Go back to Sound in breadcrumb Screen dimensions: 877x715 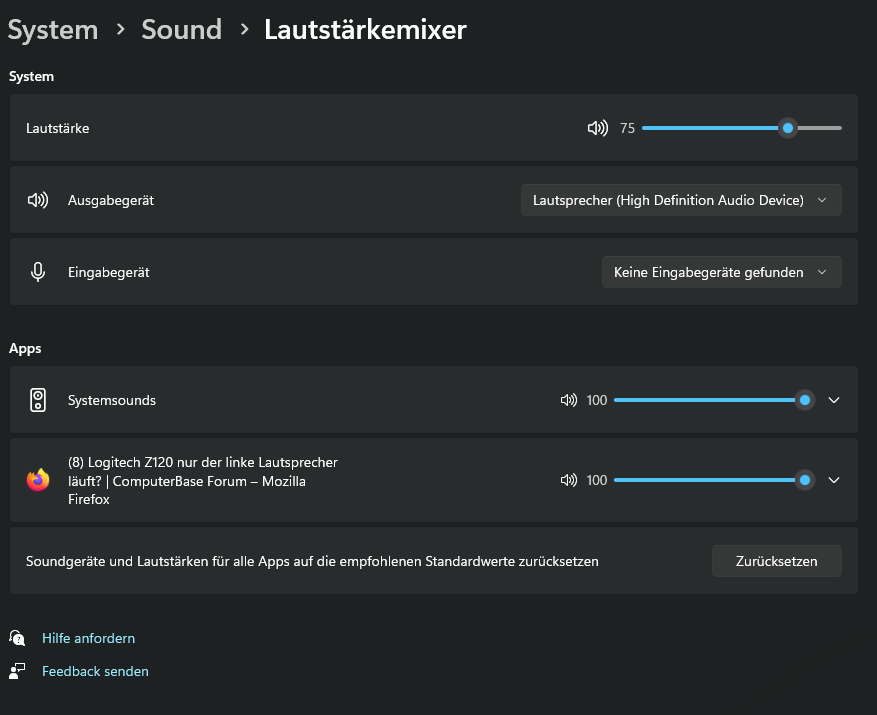[x=179, y=30]
